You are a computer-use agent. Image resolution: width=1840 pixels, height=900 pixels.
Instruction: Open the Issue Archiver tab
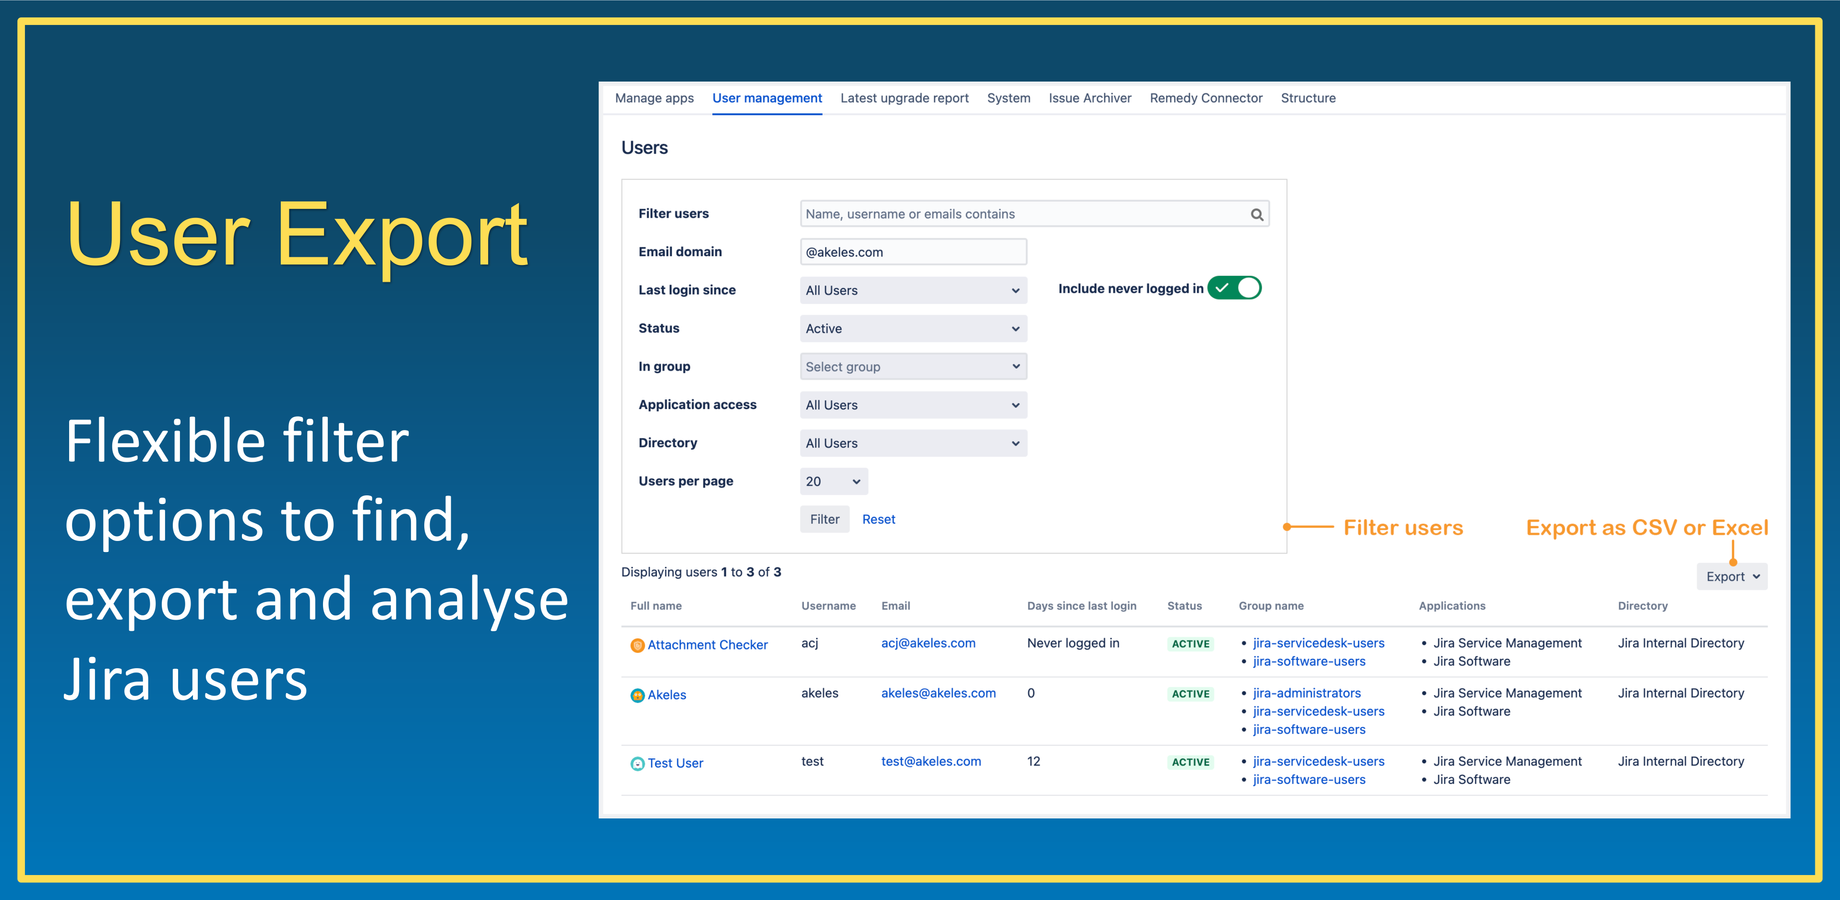click(1090, 98)
